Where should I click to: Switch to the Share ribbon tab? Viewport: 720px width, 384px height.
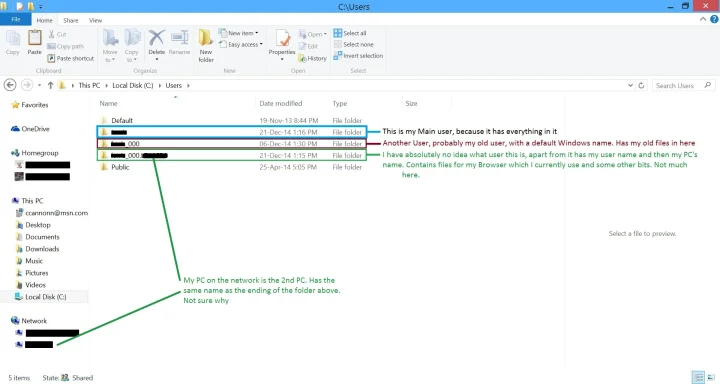[71, 20]
